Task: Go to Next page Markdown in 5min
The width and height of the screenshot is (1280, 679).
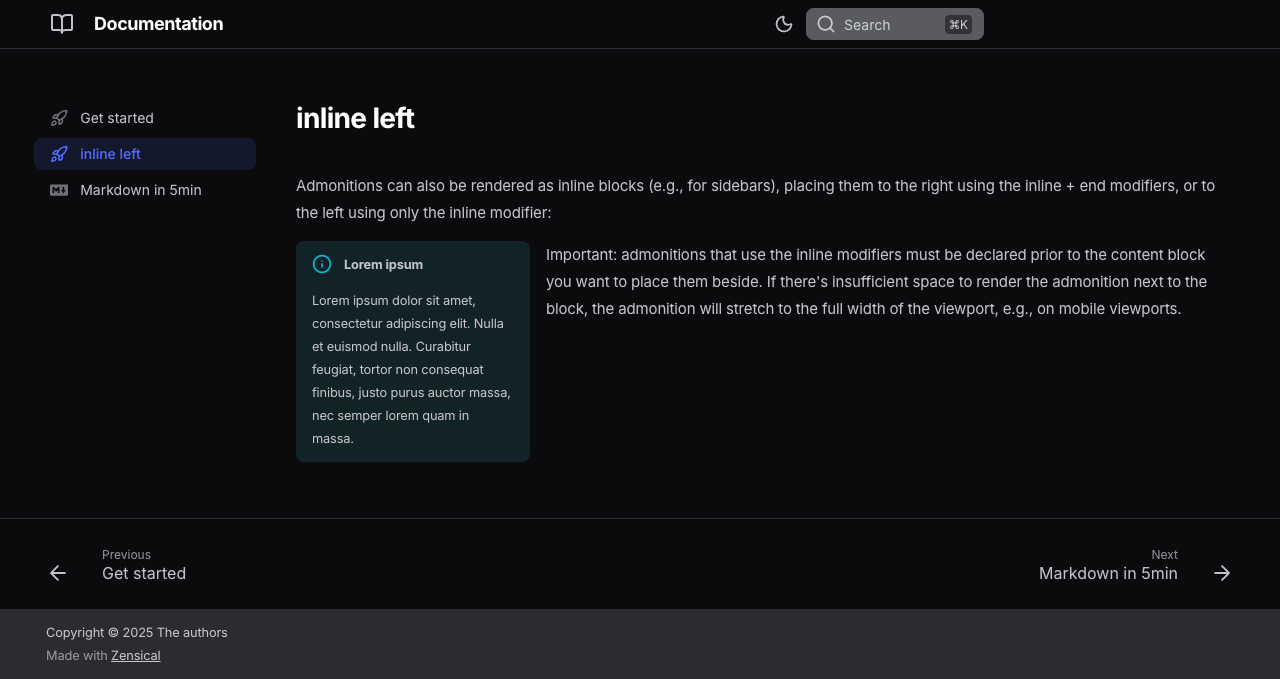Action: click(1108, 573)
